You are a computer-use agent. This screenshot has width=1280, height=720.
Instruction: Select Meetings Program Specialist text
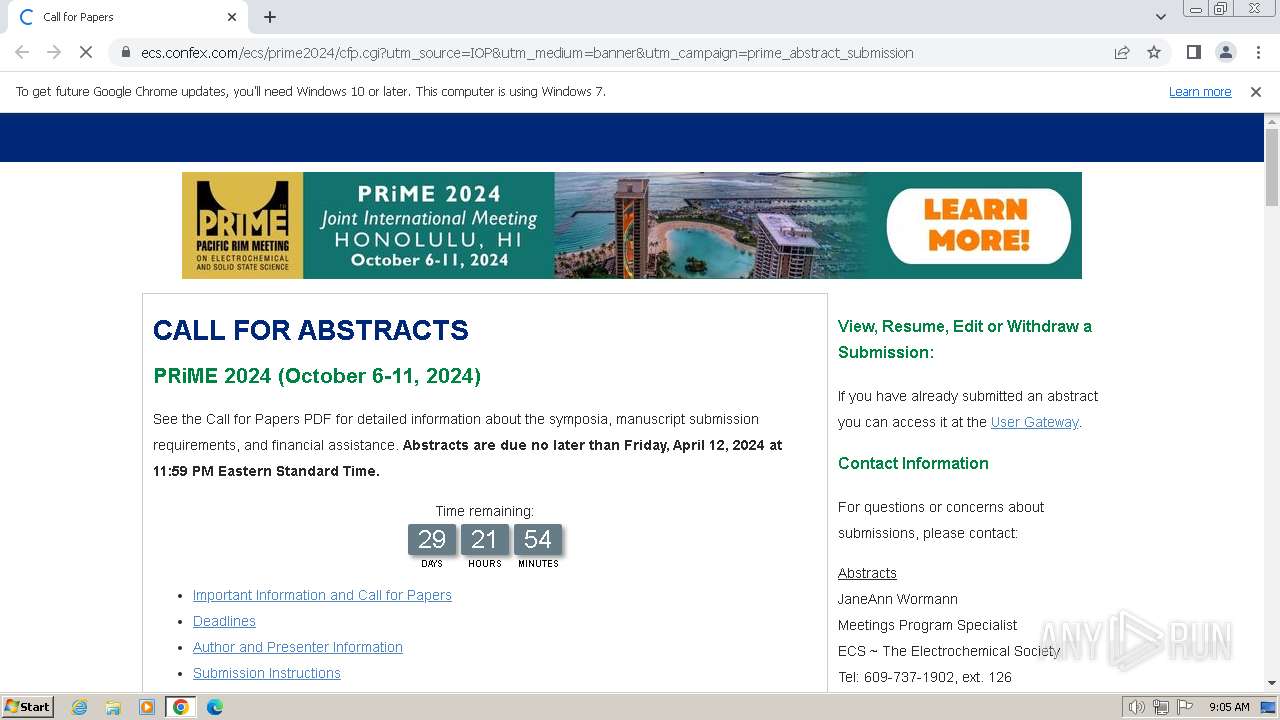click(x=928, y=625)
